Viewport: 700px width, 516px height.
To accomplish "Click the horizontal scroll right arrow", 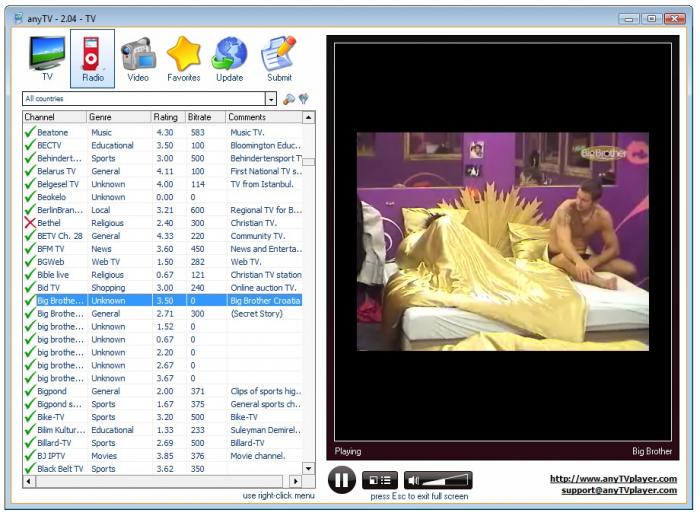I will coord(295,481).
